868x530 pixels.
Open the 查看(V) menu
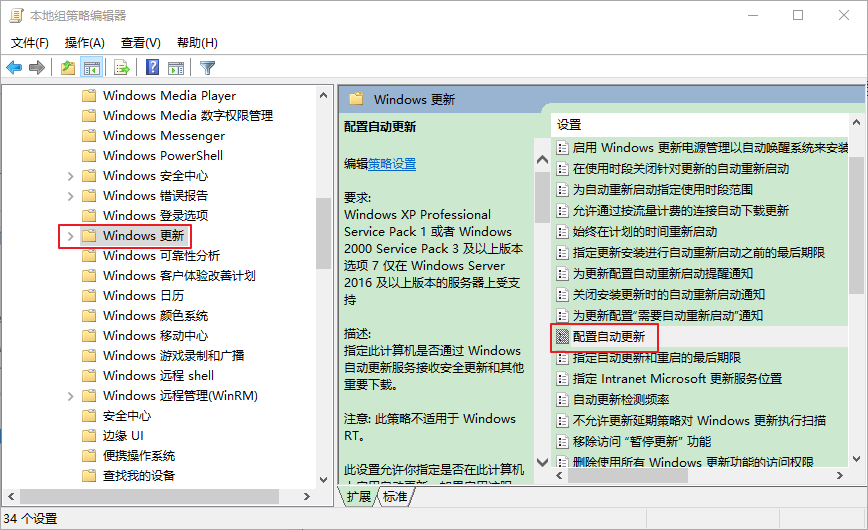141,43
